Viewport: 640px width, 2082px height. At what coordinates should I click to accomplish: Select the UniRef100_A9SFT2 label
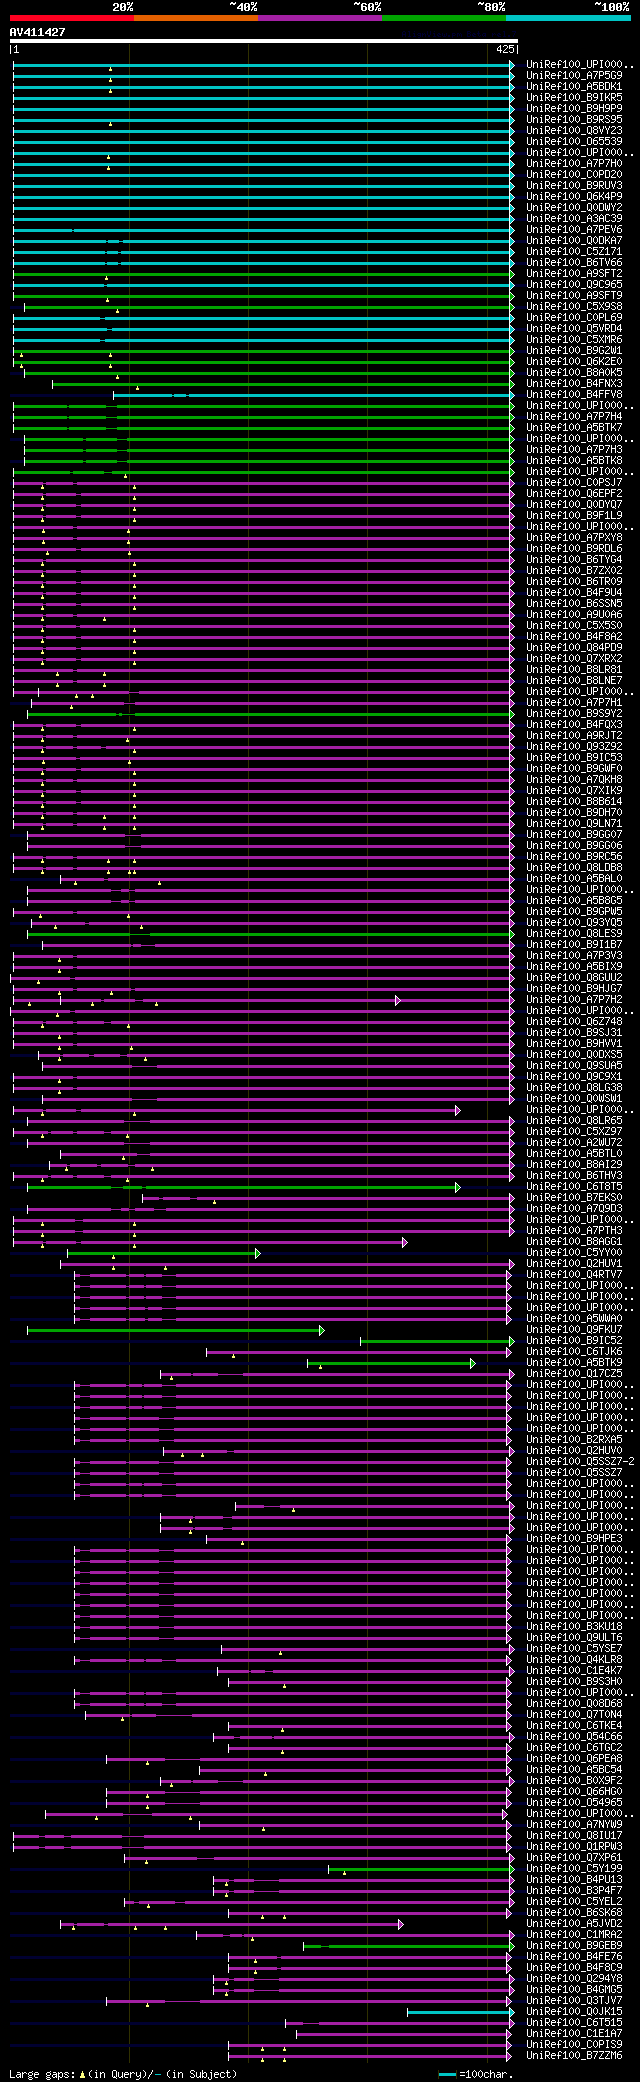pos(574,273)
